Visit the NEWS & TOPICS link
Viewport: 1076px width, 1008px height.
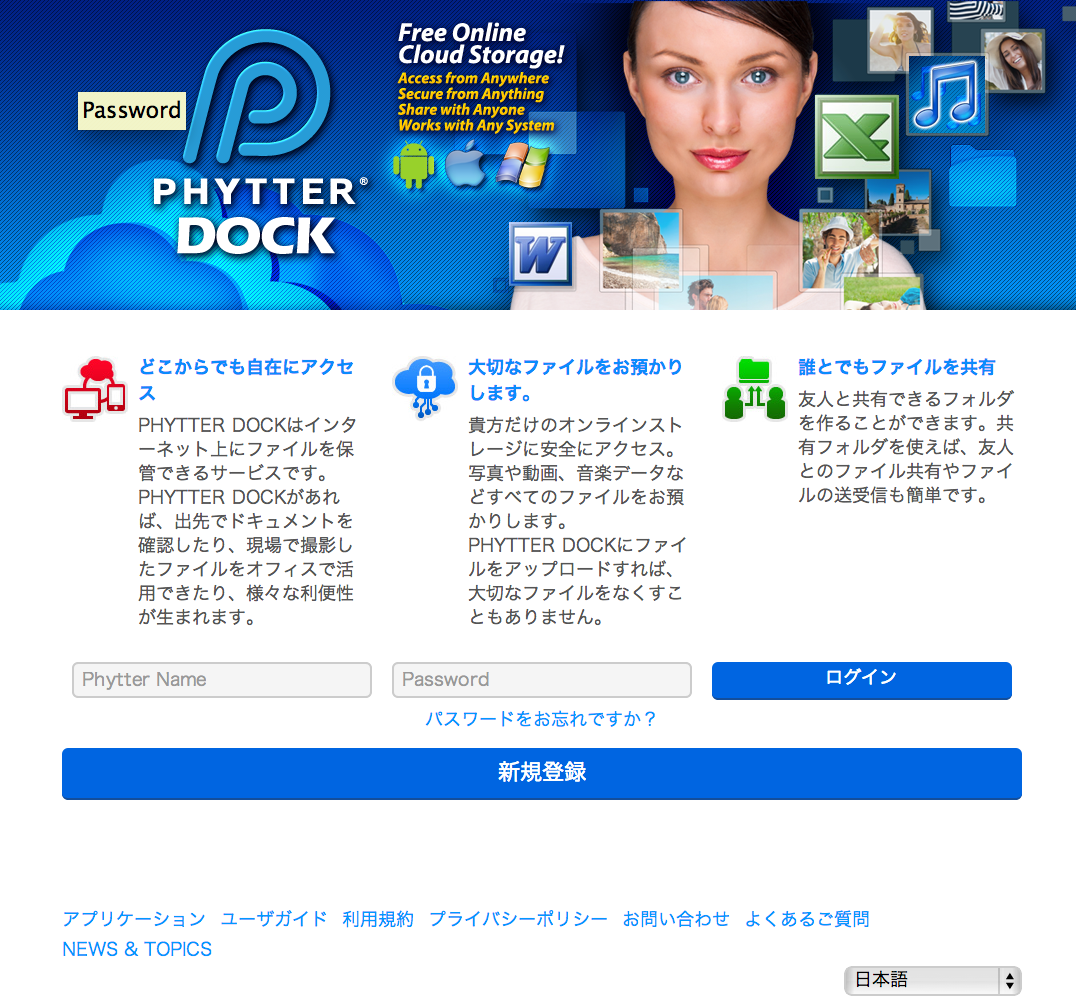click(137, 949)
